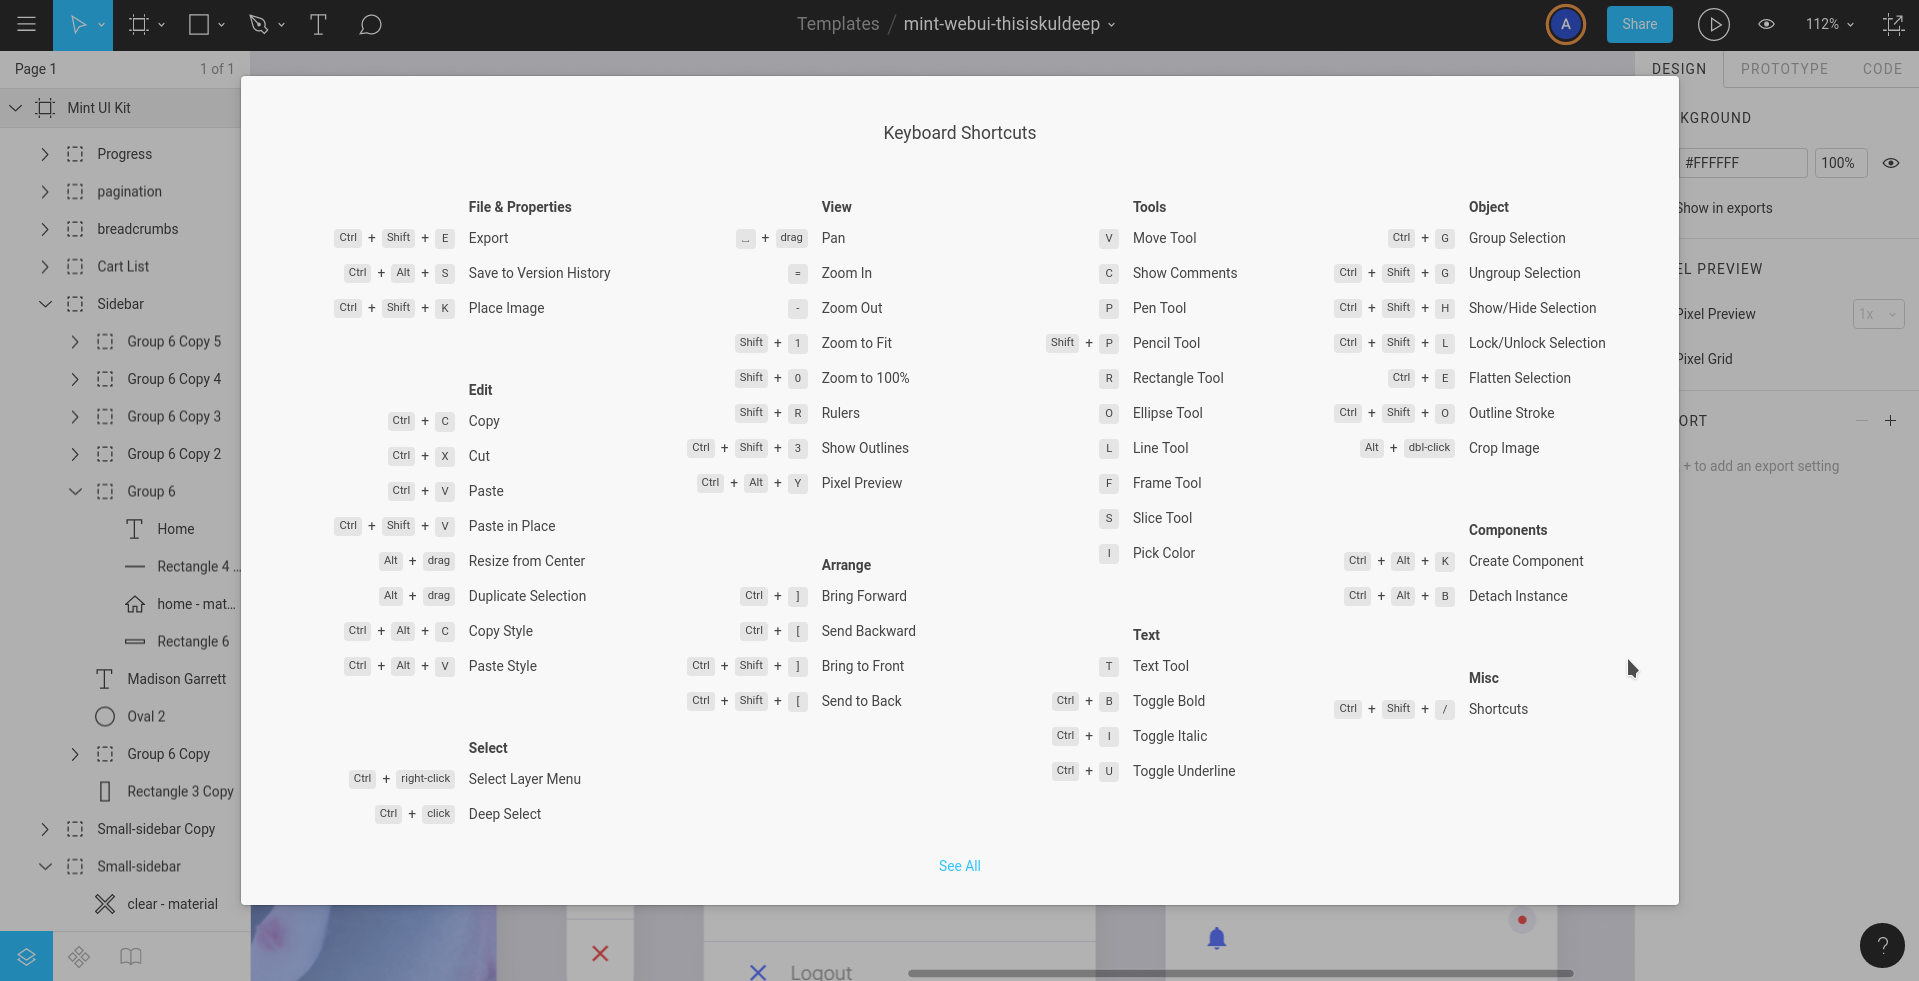Select the Comment tool bubble
Image resolution: width=1919 pixels, height=981 pixels.
click(x=370, y=25)
